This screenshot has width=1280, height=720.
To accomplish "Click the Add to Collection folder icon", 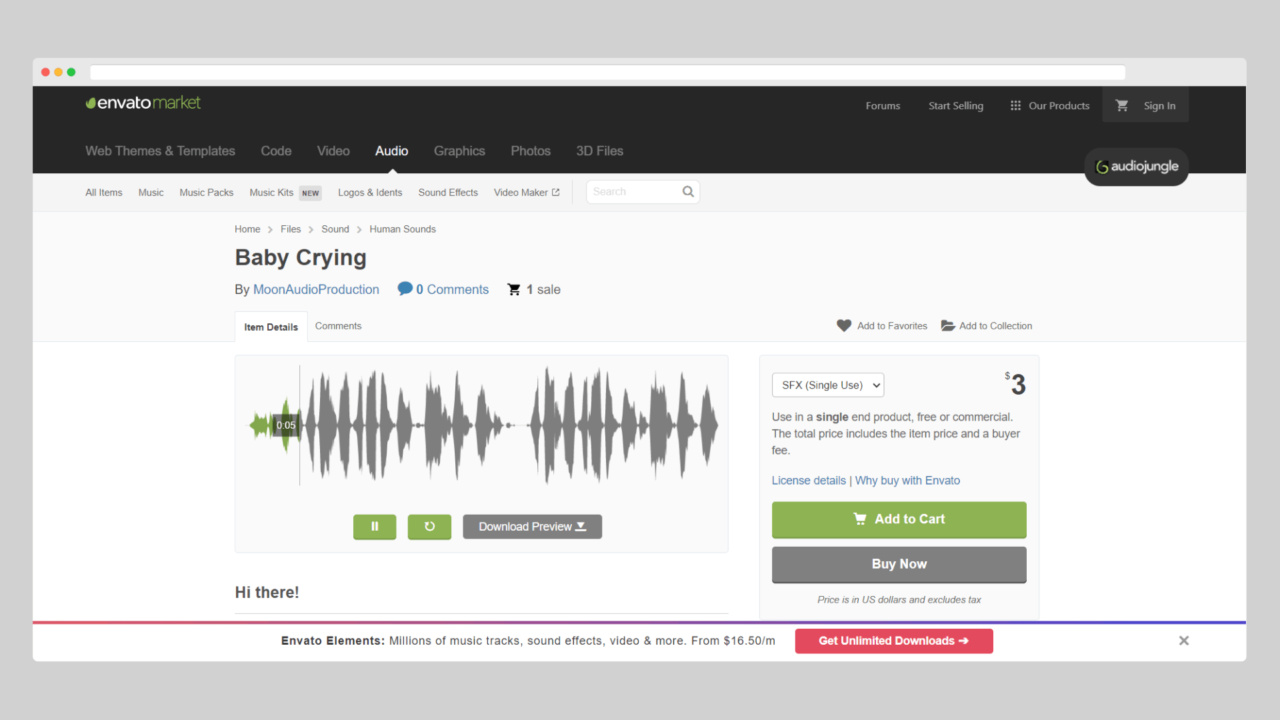I will coord(948,326).
